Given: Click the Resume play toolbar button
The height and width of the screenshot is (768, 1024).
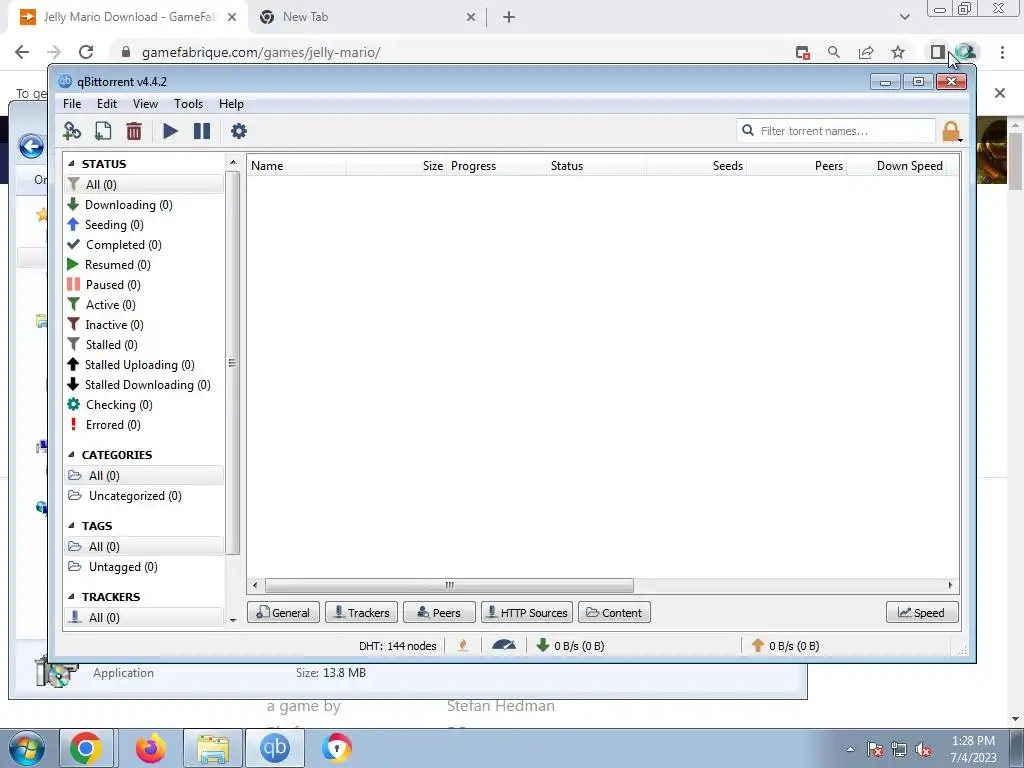Looking at the screenshot, I should 170,131.
